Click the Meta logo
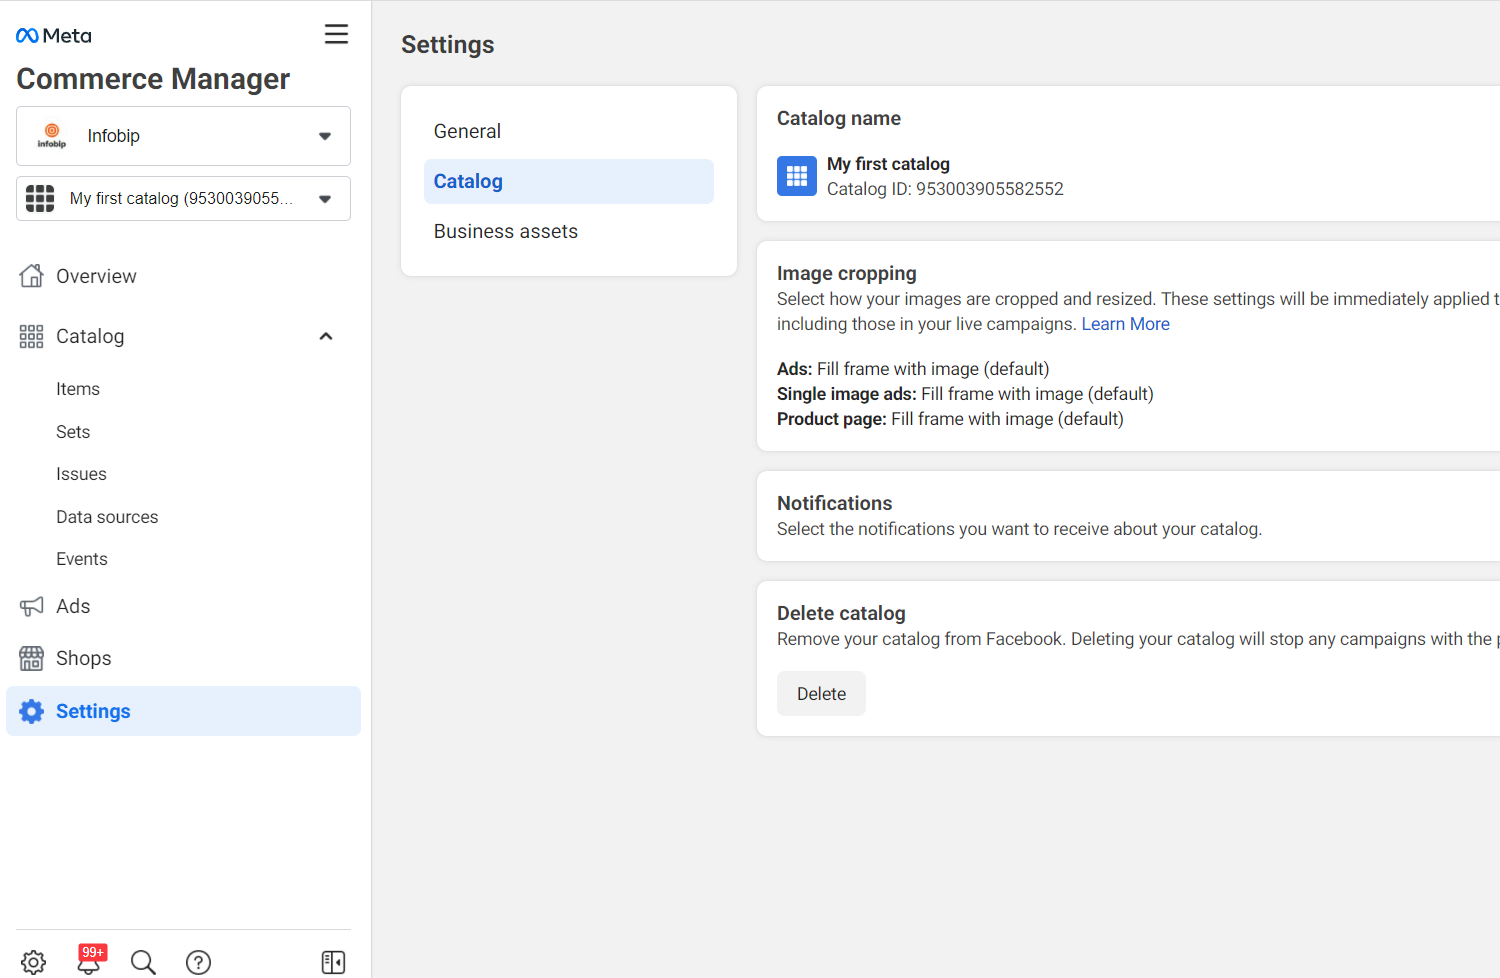Screen dimensions: 1500x978 54,36
